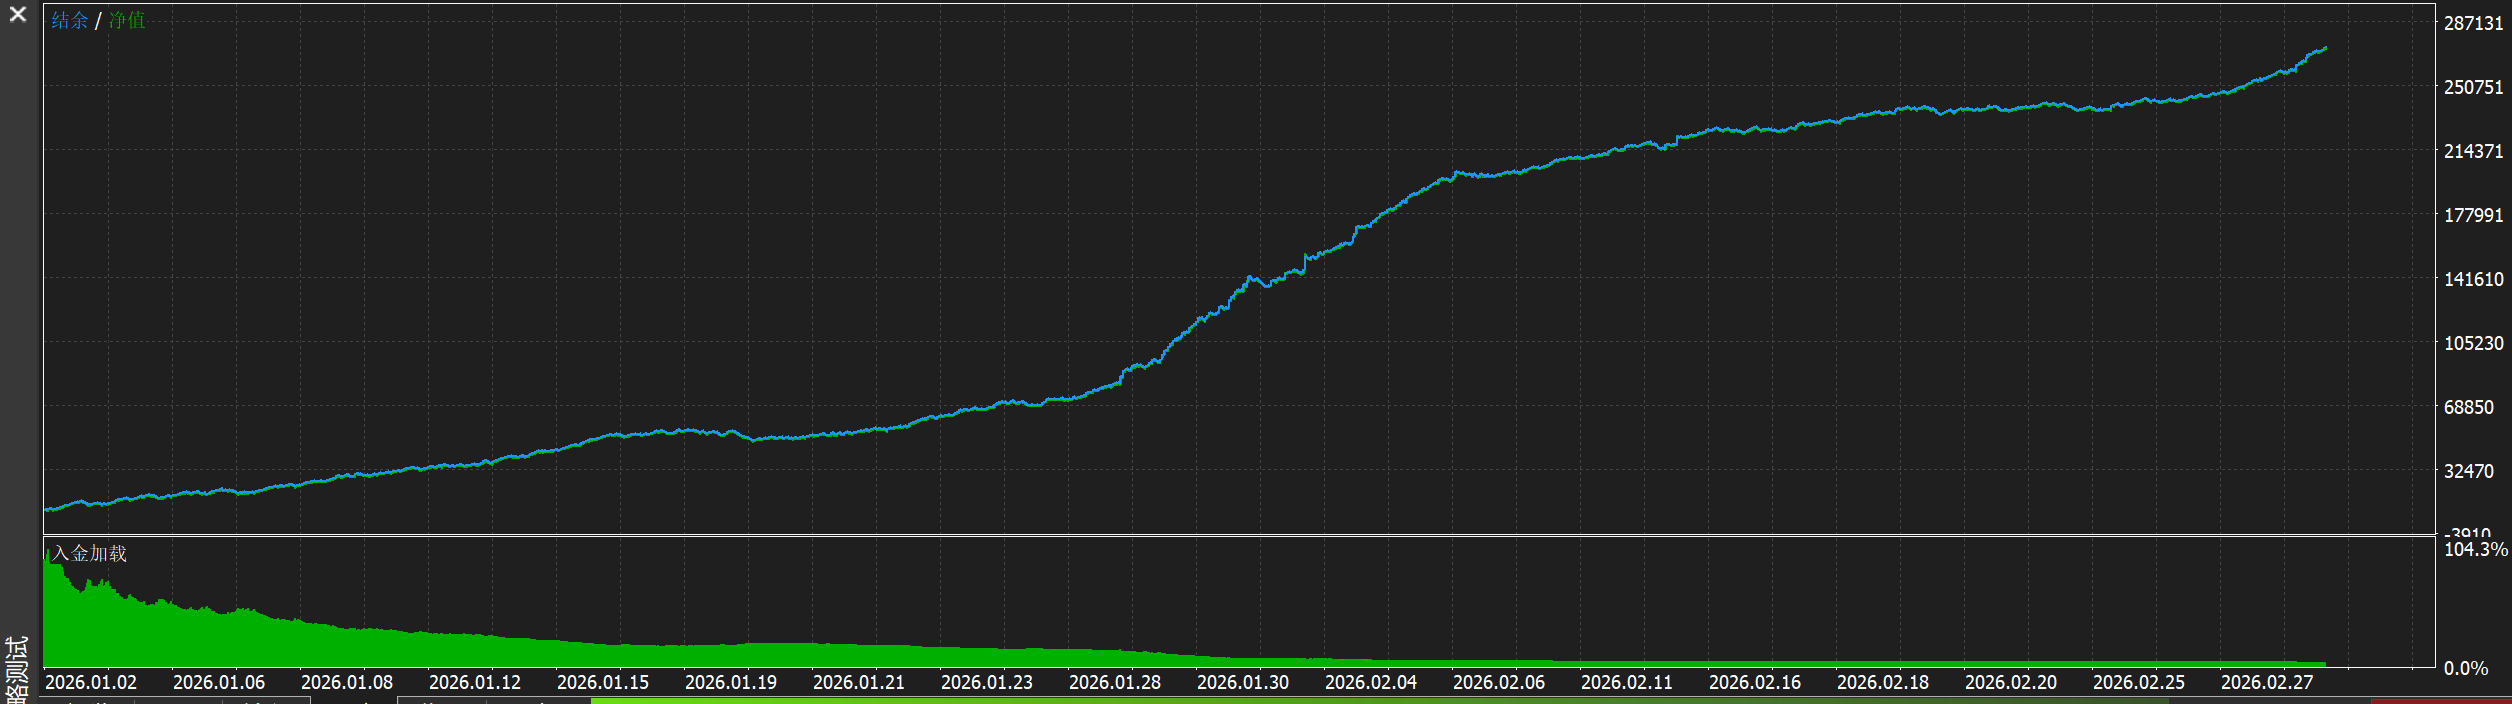Click date label 2026.01.23
The width and height of the screenshot is (2512, 704).
pyautogui.click(x=987, y=682)
